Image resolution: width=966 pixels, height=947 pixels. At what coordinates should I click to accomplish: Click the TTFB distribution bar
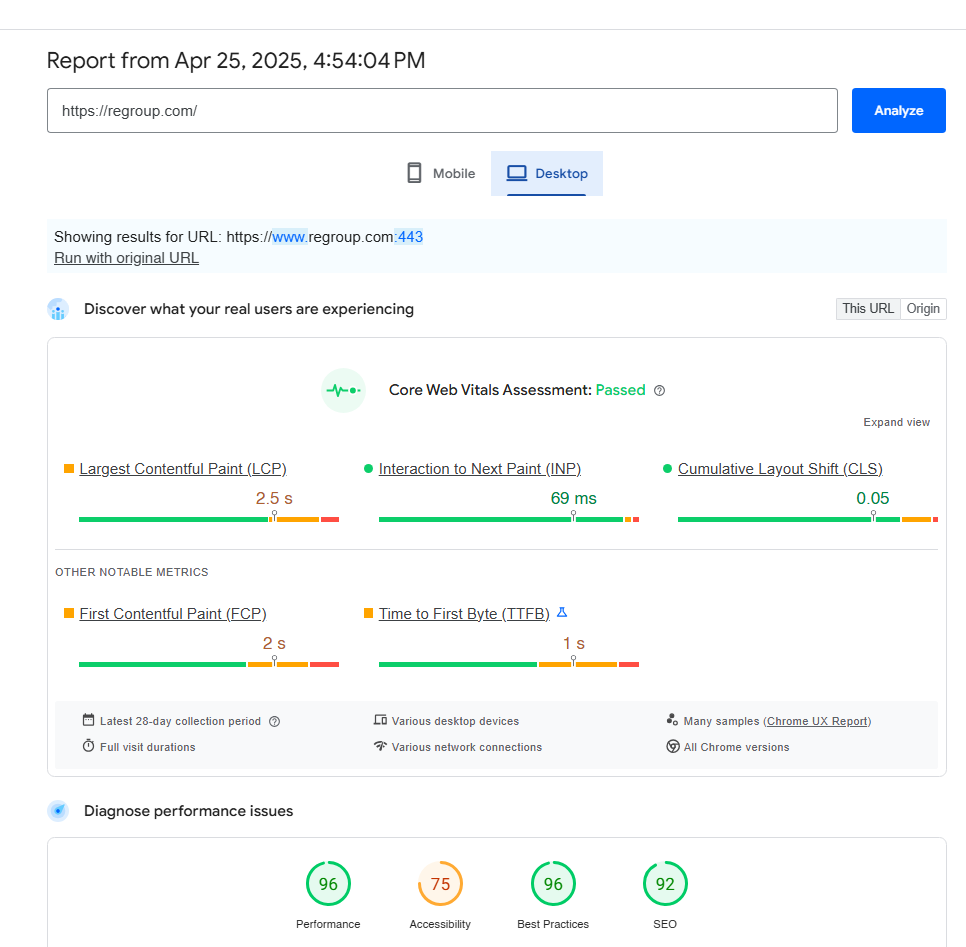tap(509, 664)
